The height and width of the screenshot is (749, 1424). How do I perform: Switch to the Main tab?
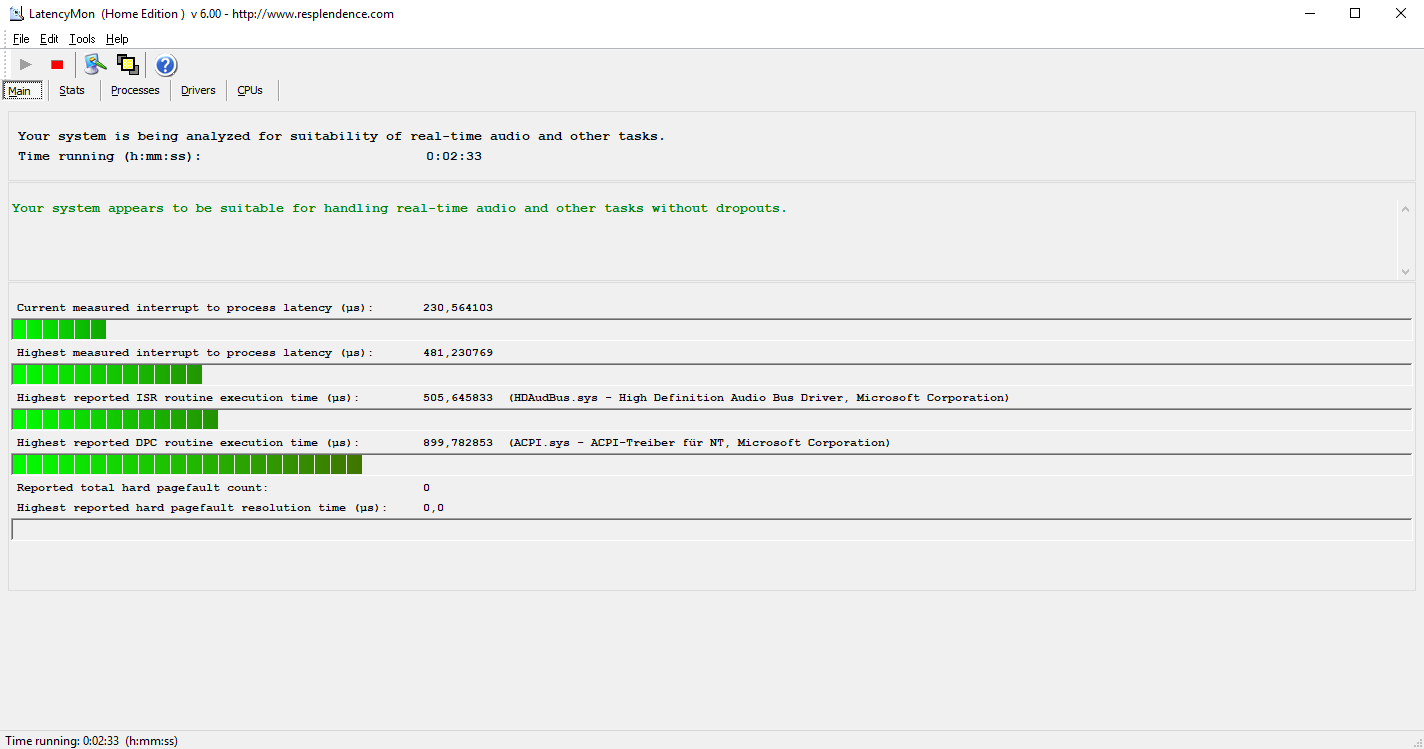point(21,91)
